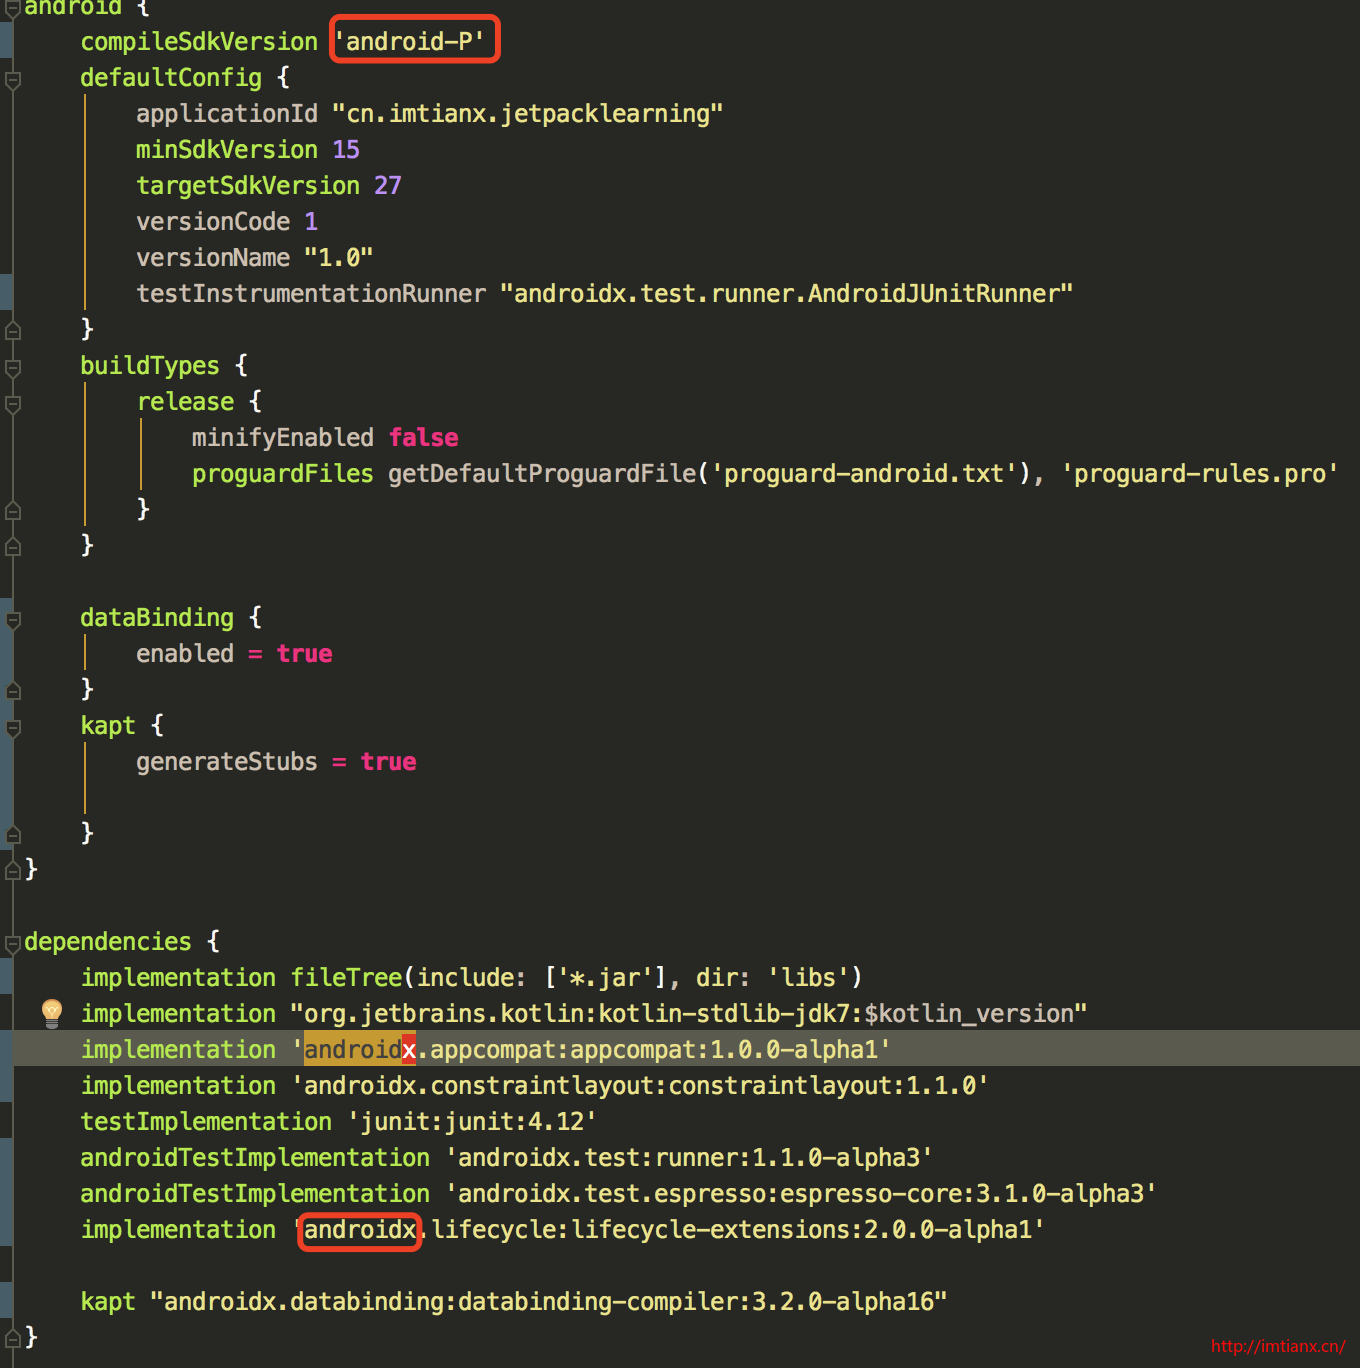Click fold end marker at release closing brace
1360x1368 pixels.
pyautogui.click(x=13, y=509)
